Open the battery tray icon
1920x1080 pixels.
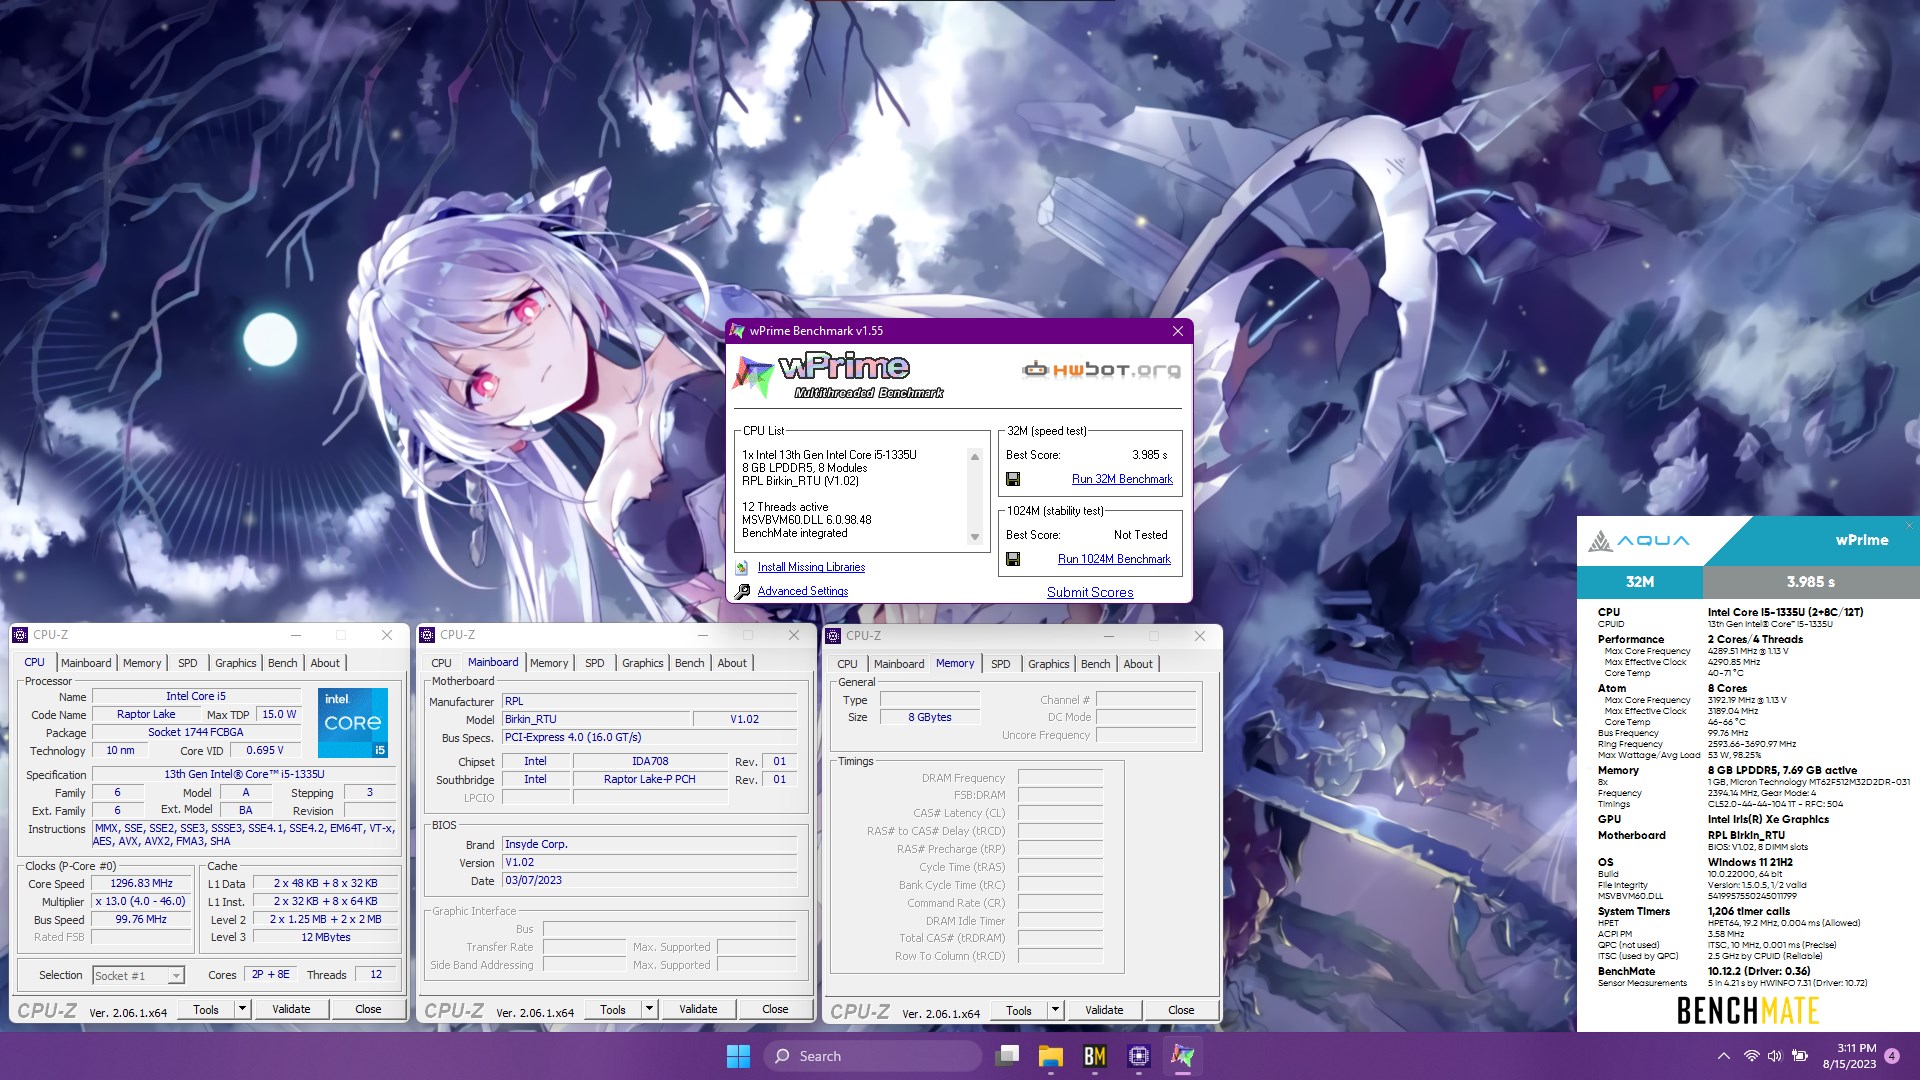[1799, 1056]
